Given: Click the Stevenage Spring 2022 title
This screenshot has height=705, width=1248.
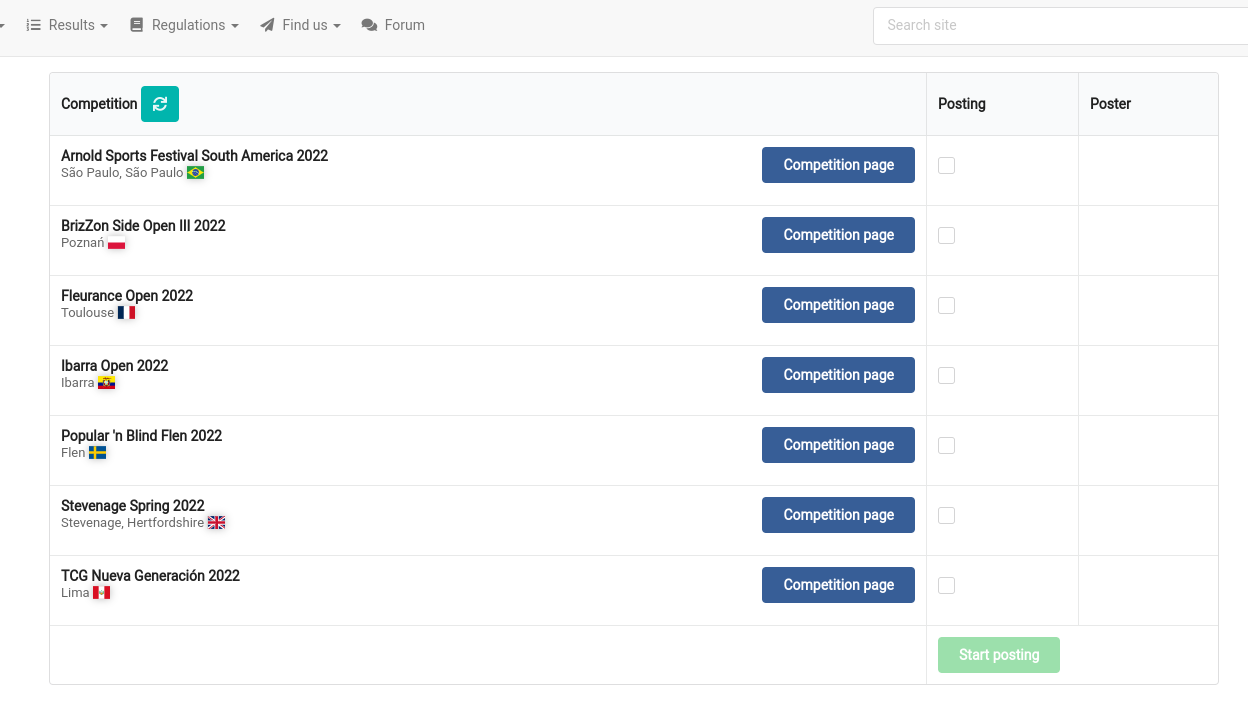Looking at the screenshot, I should point(133,506).
